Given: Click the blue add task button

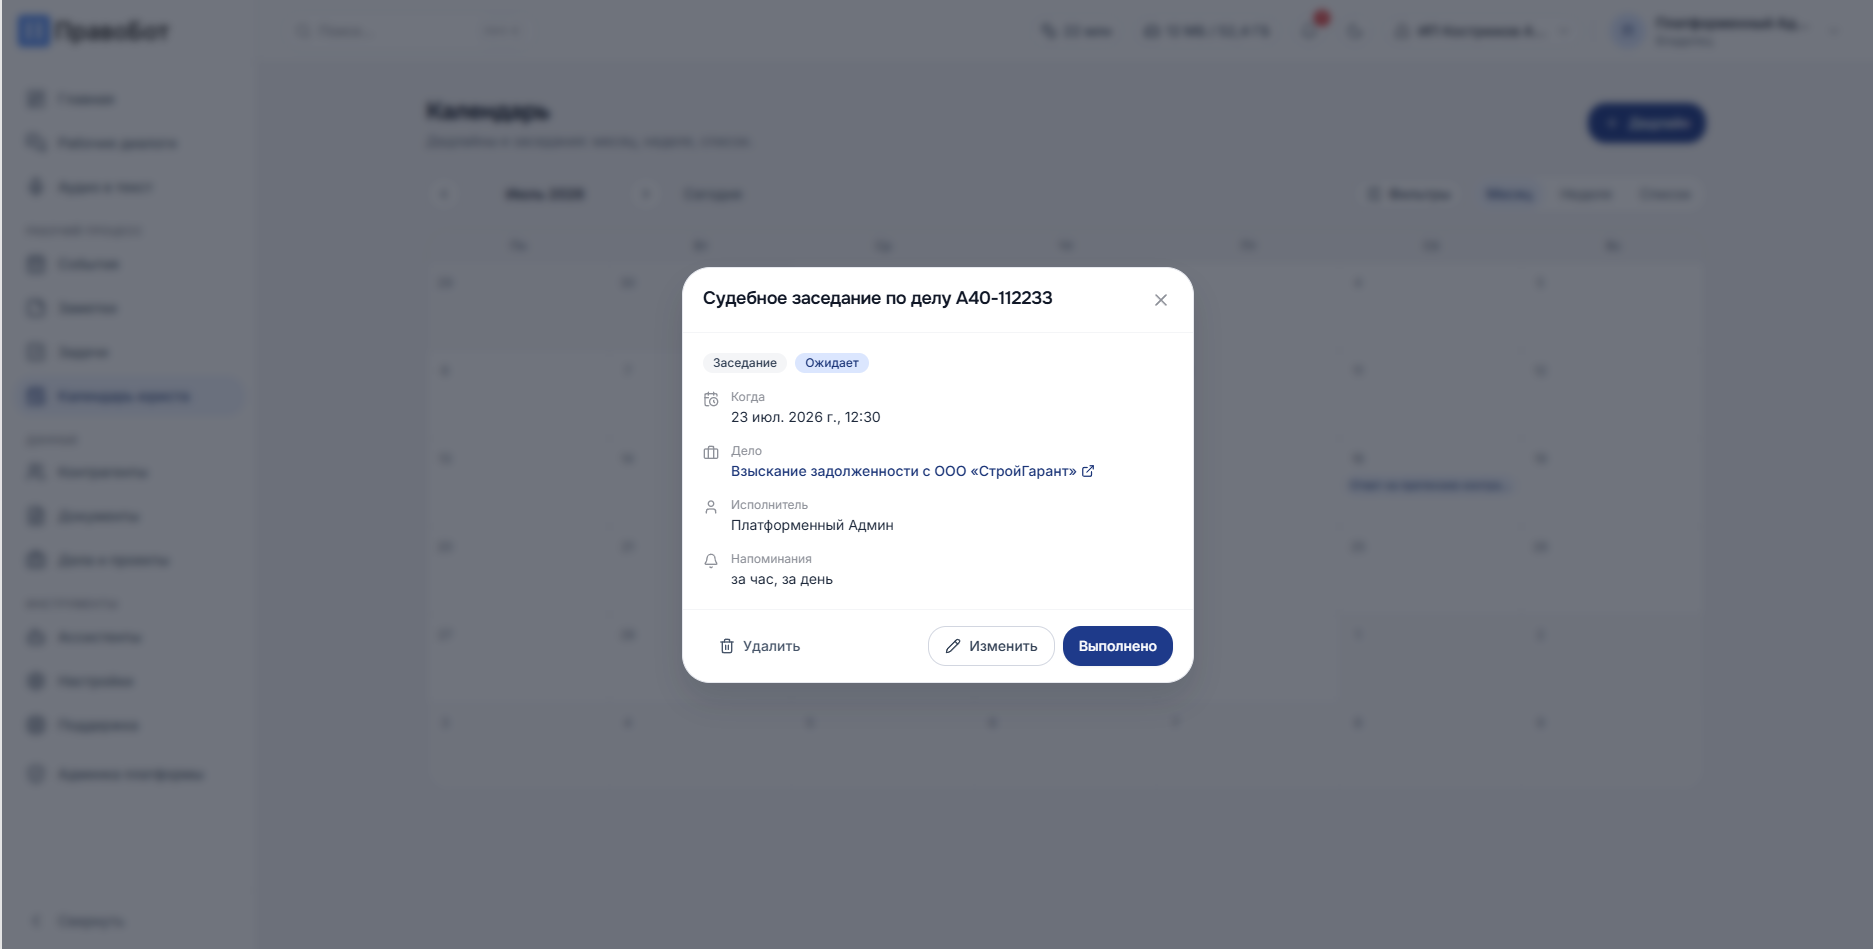Looking at the screenshot, I should point(1646,123).
